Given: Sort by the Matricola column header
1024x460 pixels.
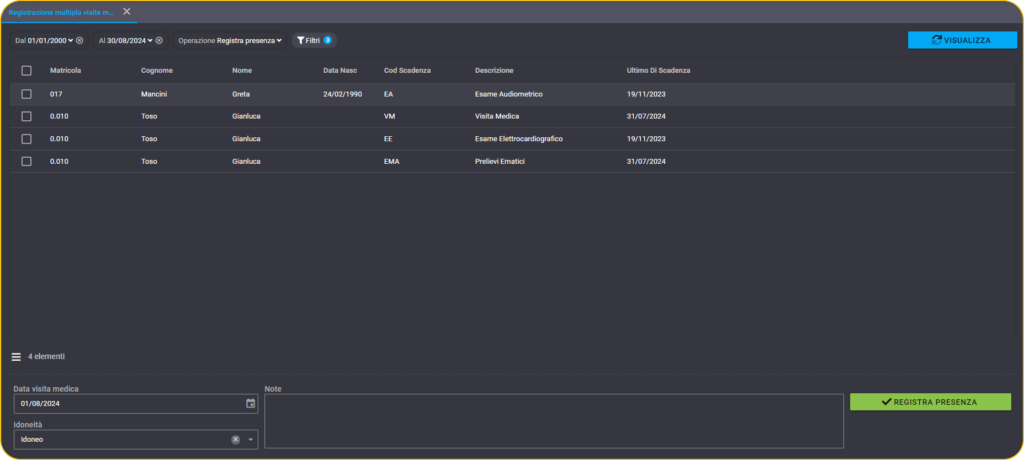Looking at the screenshot, I should coord(65,71).
